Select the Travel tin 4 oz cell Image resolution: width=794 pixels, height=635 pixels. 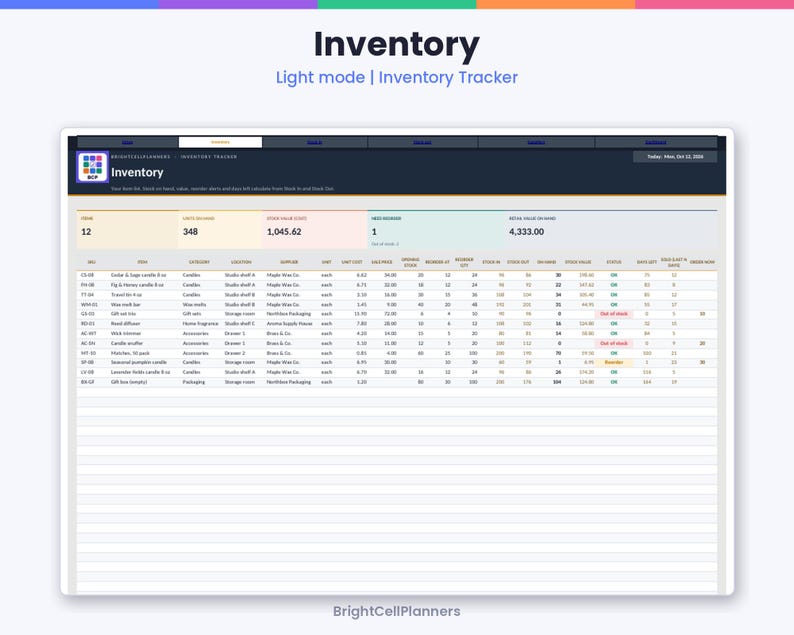click(127, 295)
